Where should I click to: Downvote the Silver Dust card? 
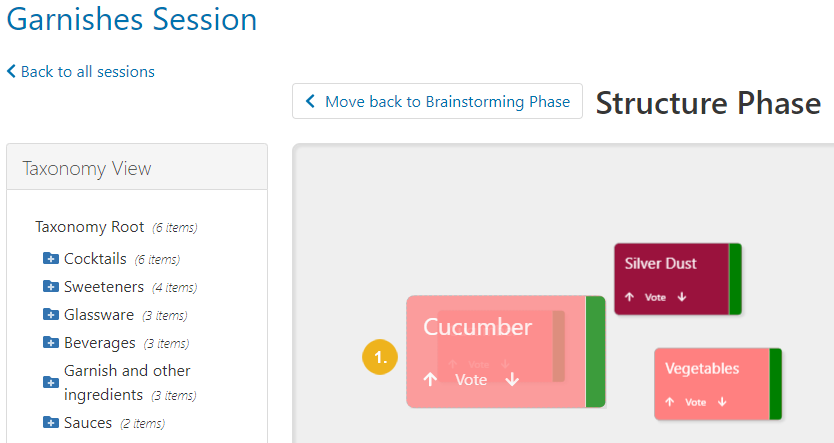point(682,297)
